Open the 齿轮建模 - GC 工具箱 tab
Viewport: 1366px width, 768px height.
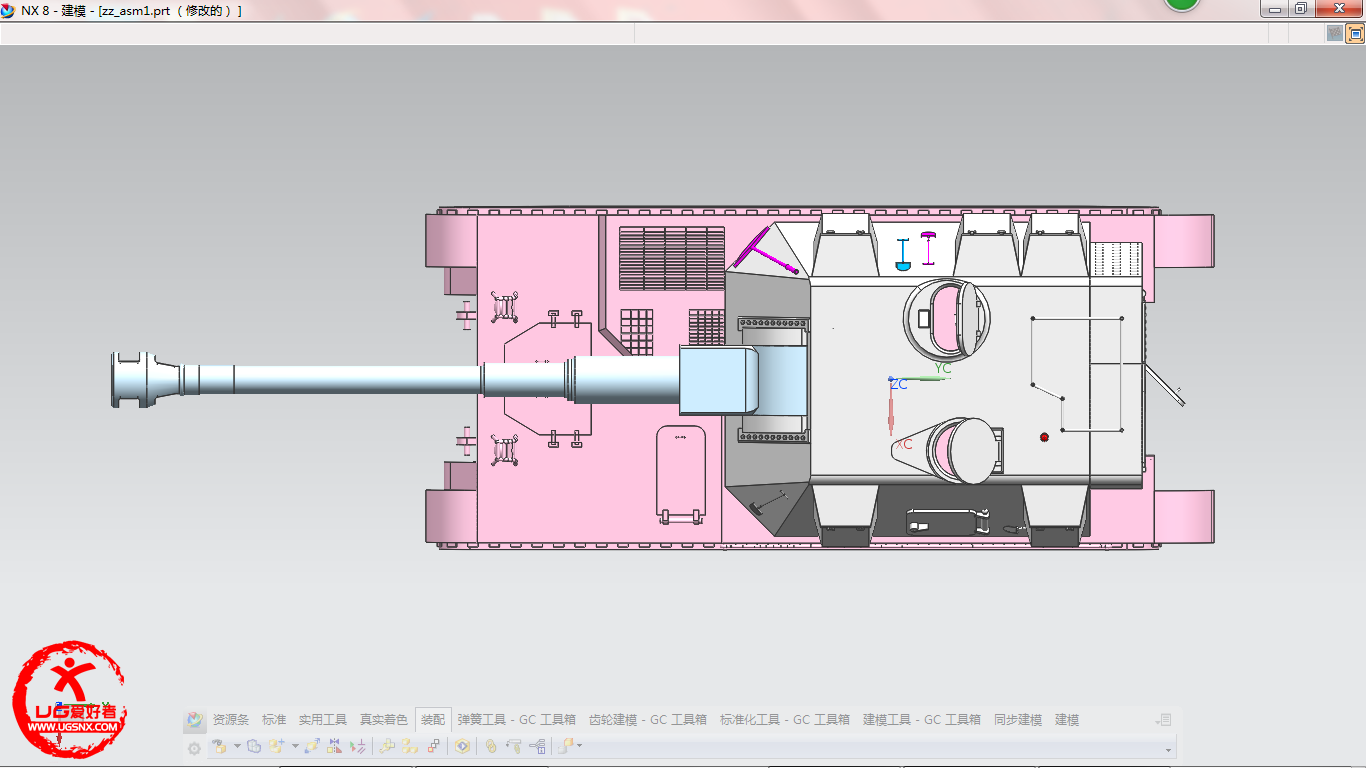pyautogui.click(x=648, y=720)
